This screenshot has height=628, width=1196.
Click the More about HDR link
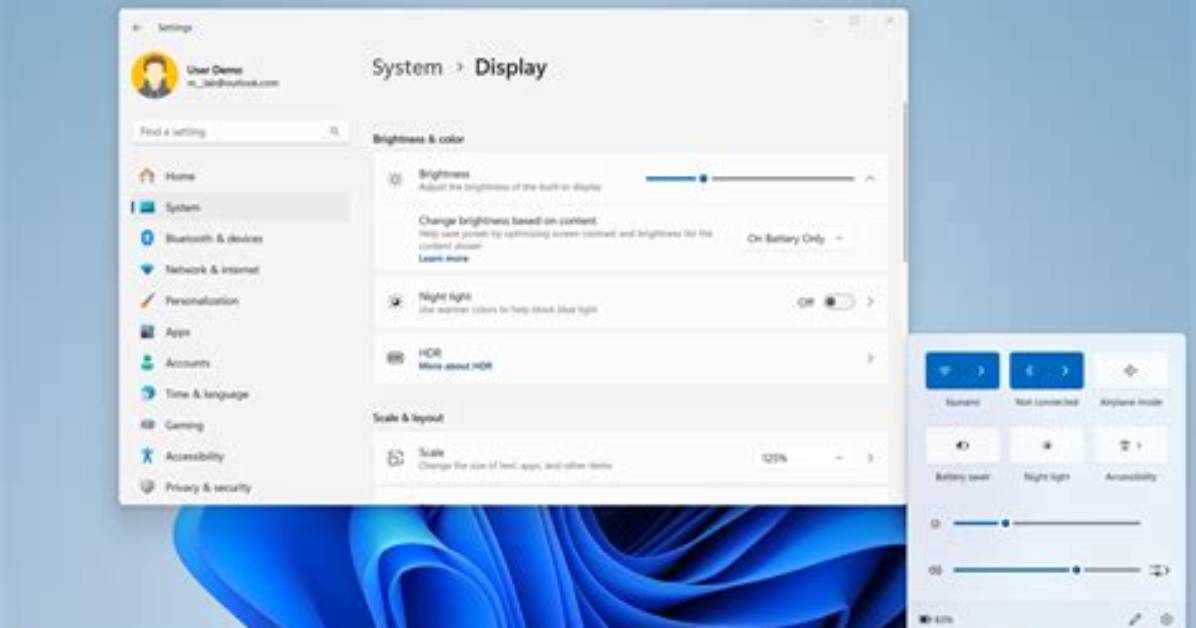(x=455, y=366)
